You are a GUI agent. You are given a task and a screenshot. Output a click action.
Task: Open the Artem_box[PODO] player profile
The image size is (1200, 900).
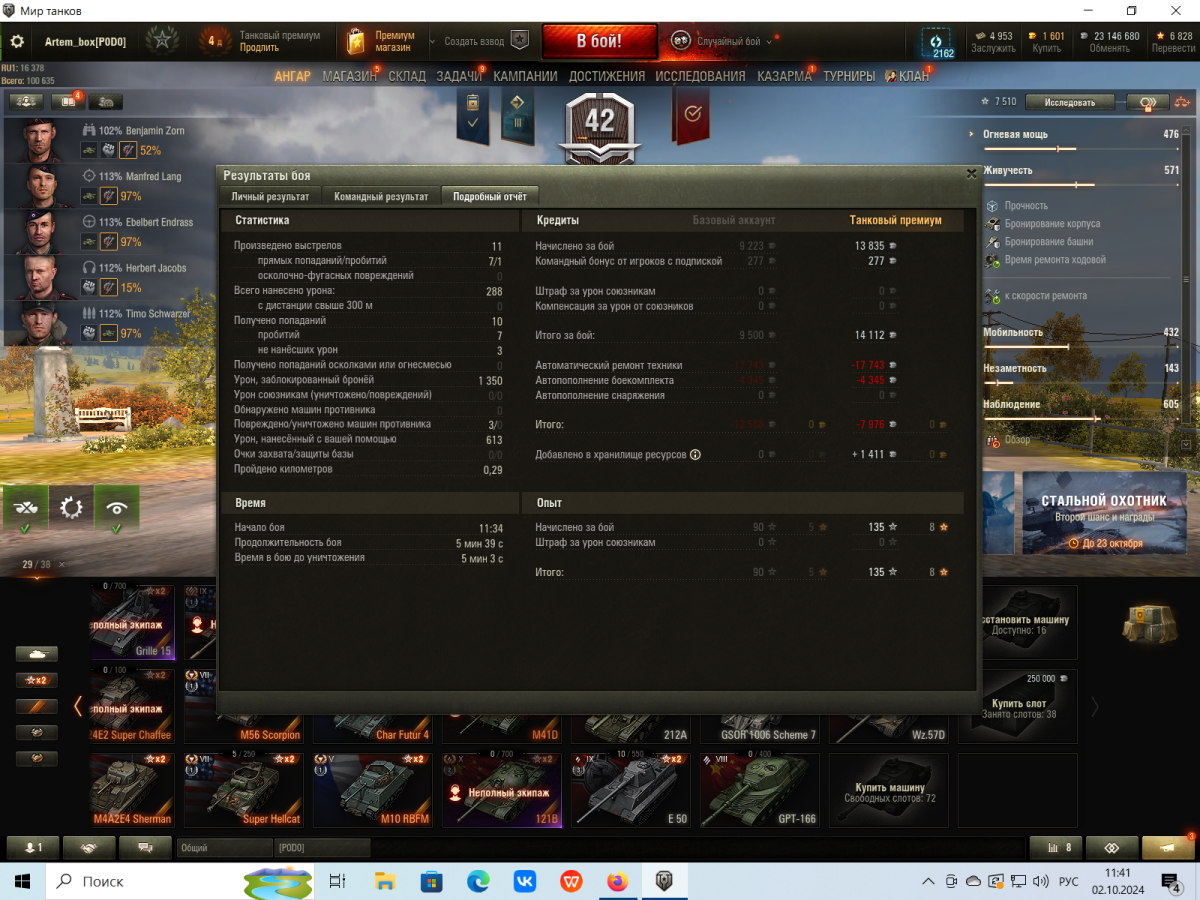point(85,42)
